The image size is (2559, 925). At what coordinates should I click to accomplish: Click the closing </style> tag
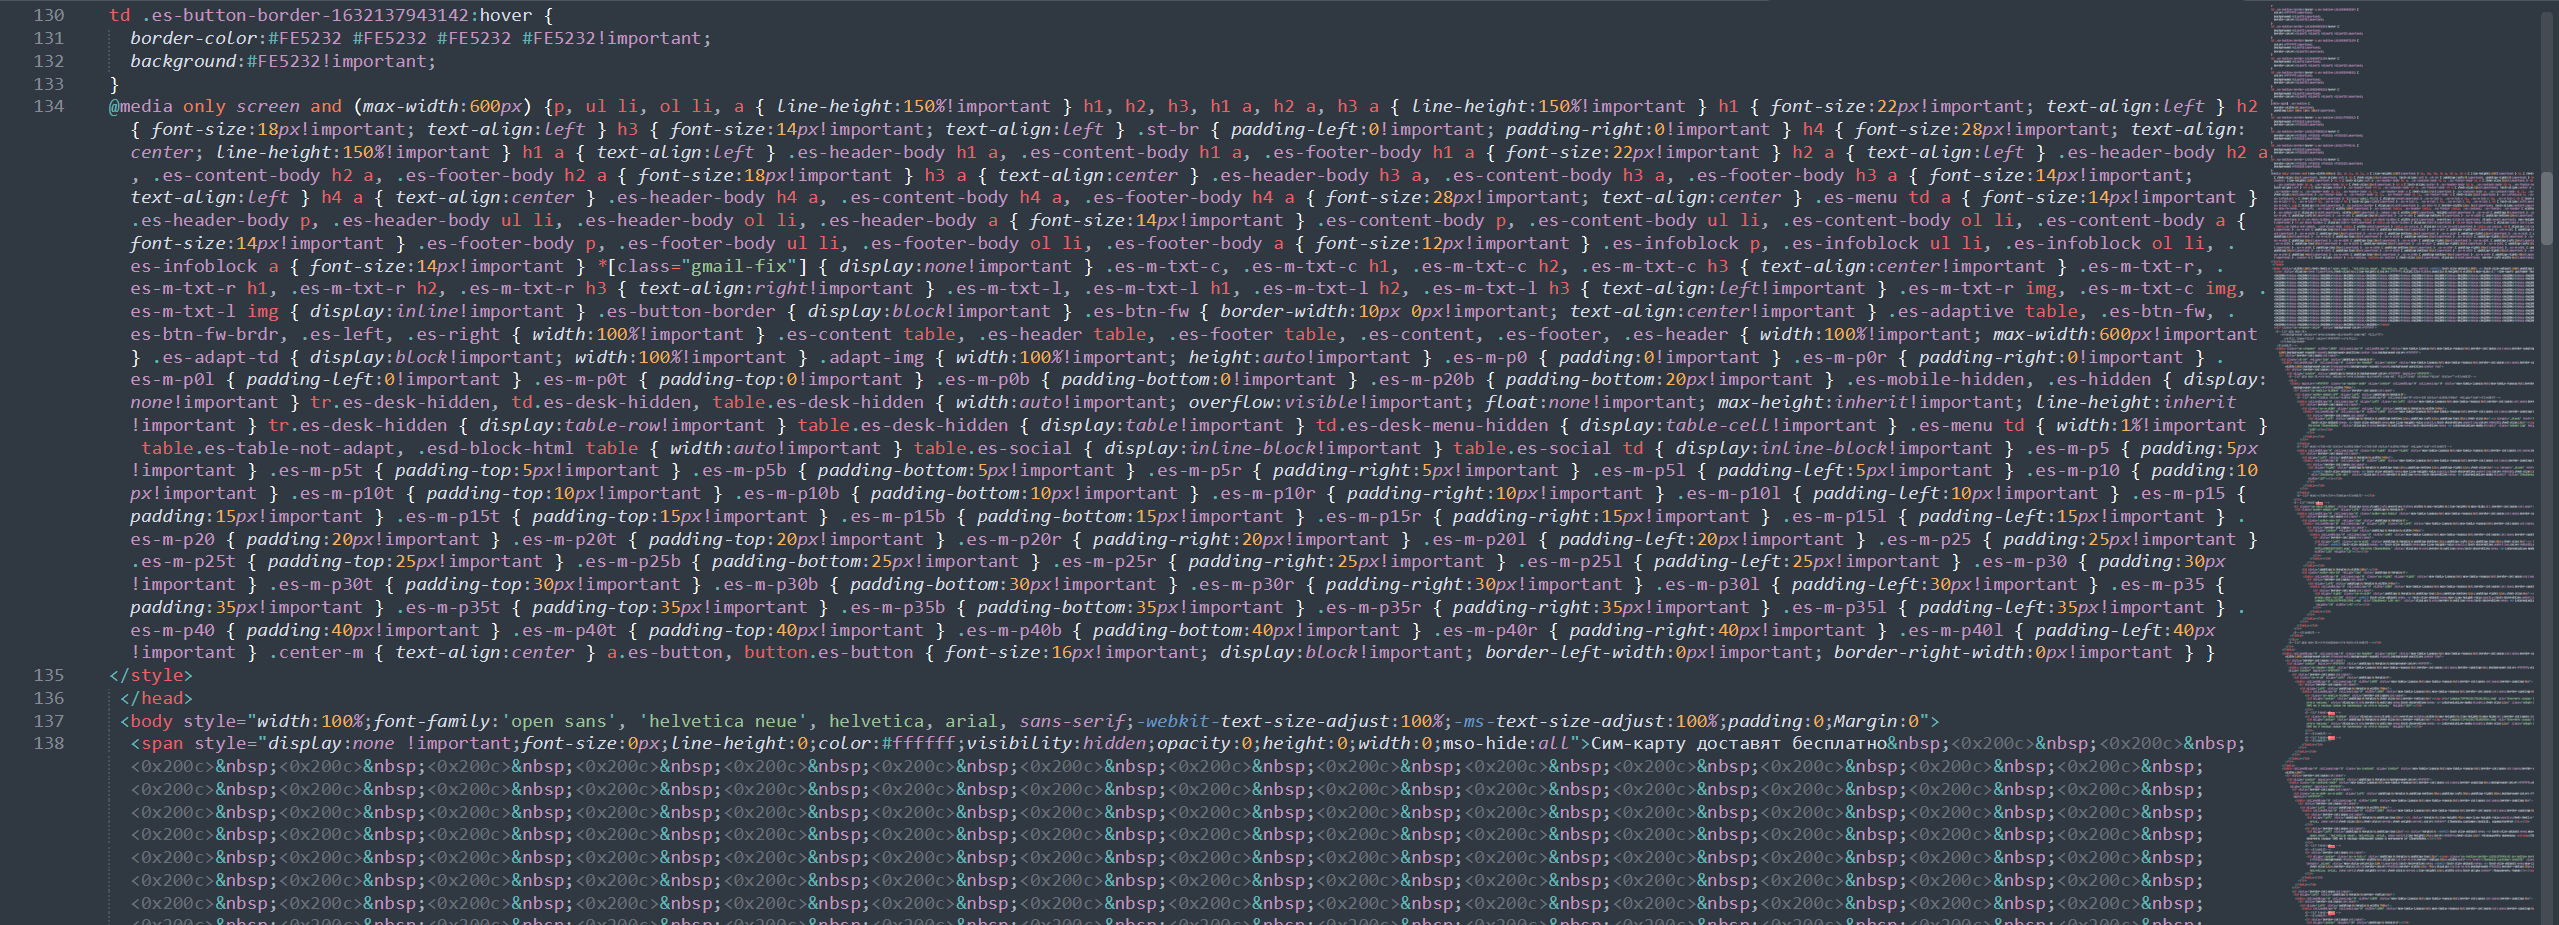point(151,675)
